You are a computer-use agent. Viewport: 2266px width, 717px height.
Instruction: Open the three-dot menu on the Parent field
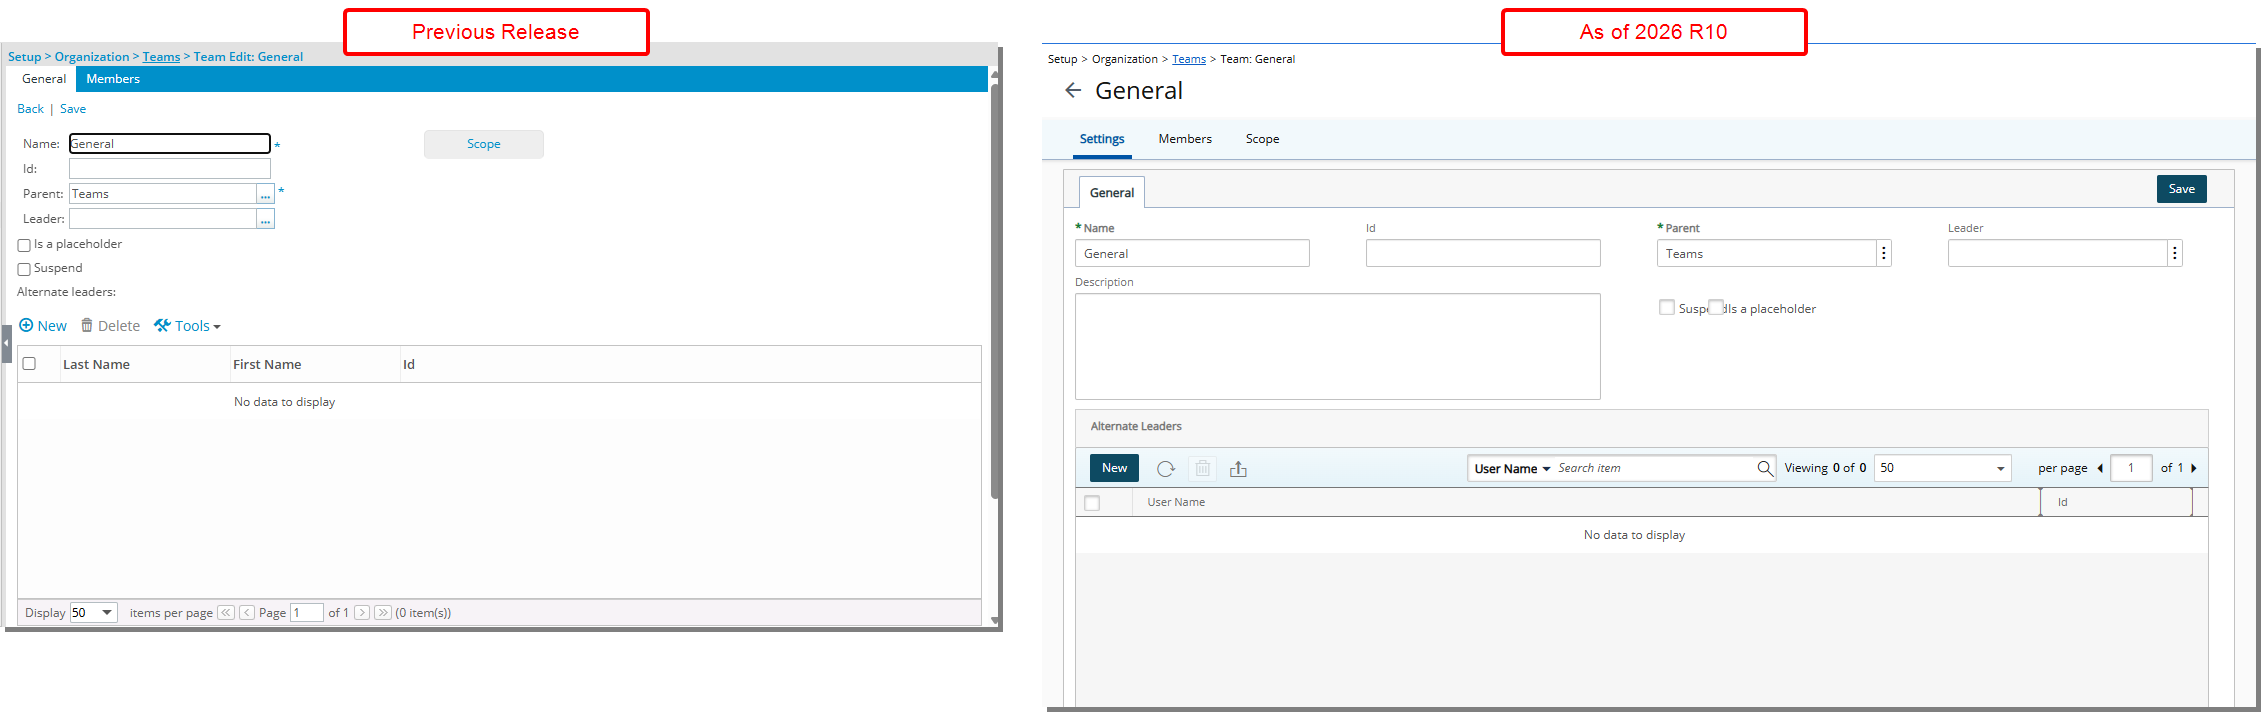1884,254
